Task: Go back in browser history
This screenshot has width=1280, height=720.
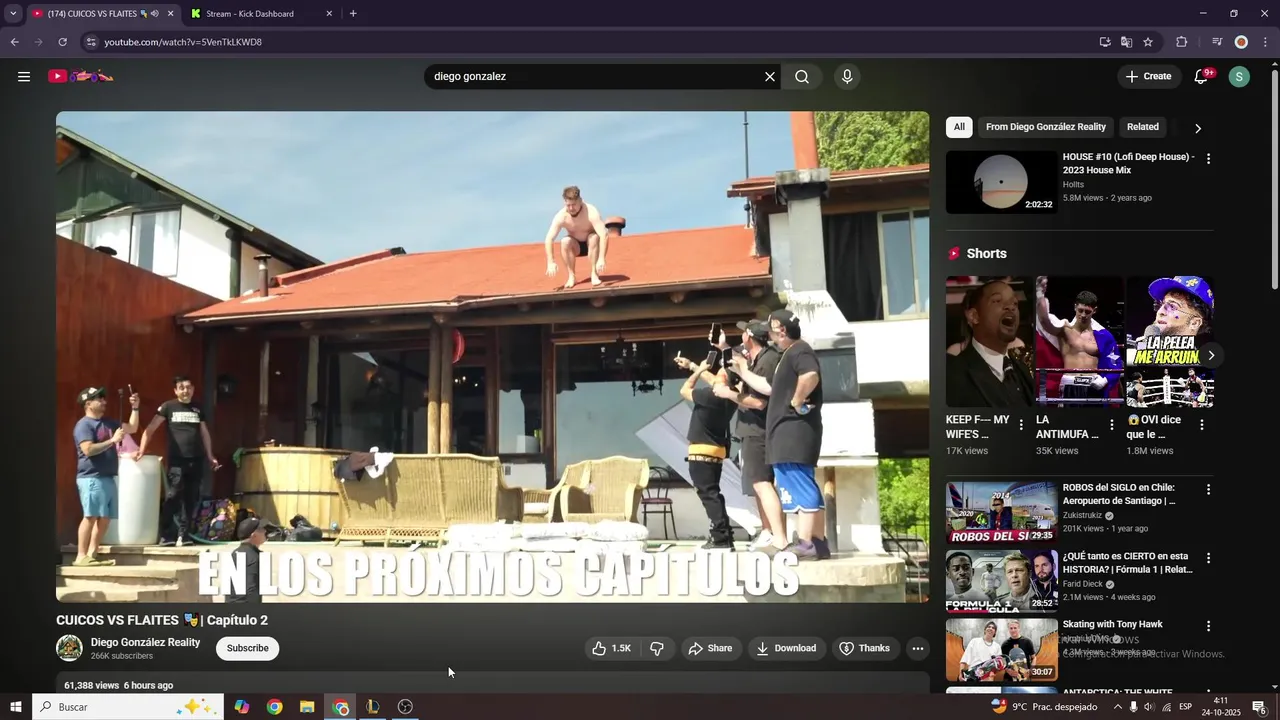Action: [x=14, y=42]
